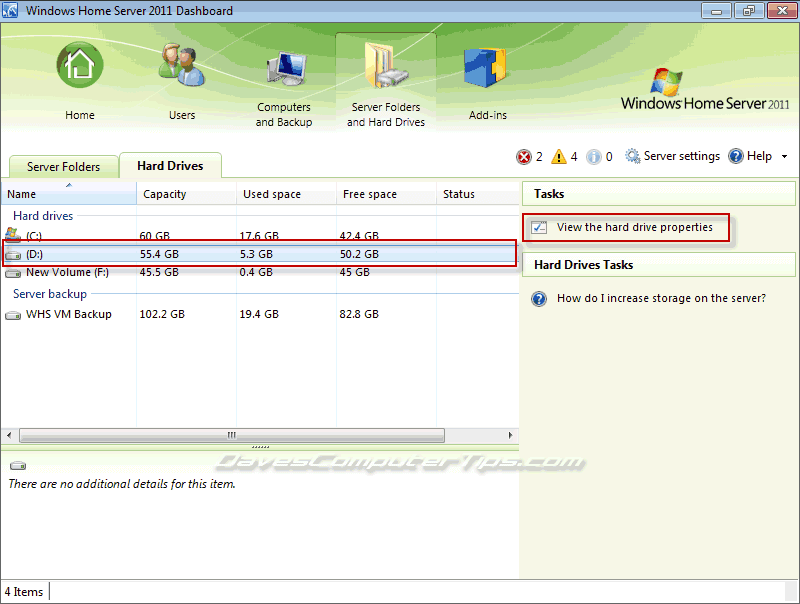800x604 pixels.
Task: Click the Hard drives group header
Action: 43,216
